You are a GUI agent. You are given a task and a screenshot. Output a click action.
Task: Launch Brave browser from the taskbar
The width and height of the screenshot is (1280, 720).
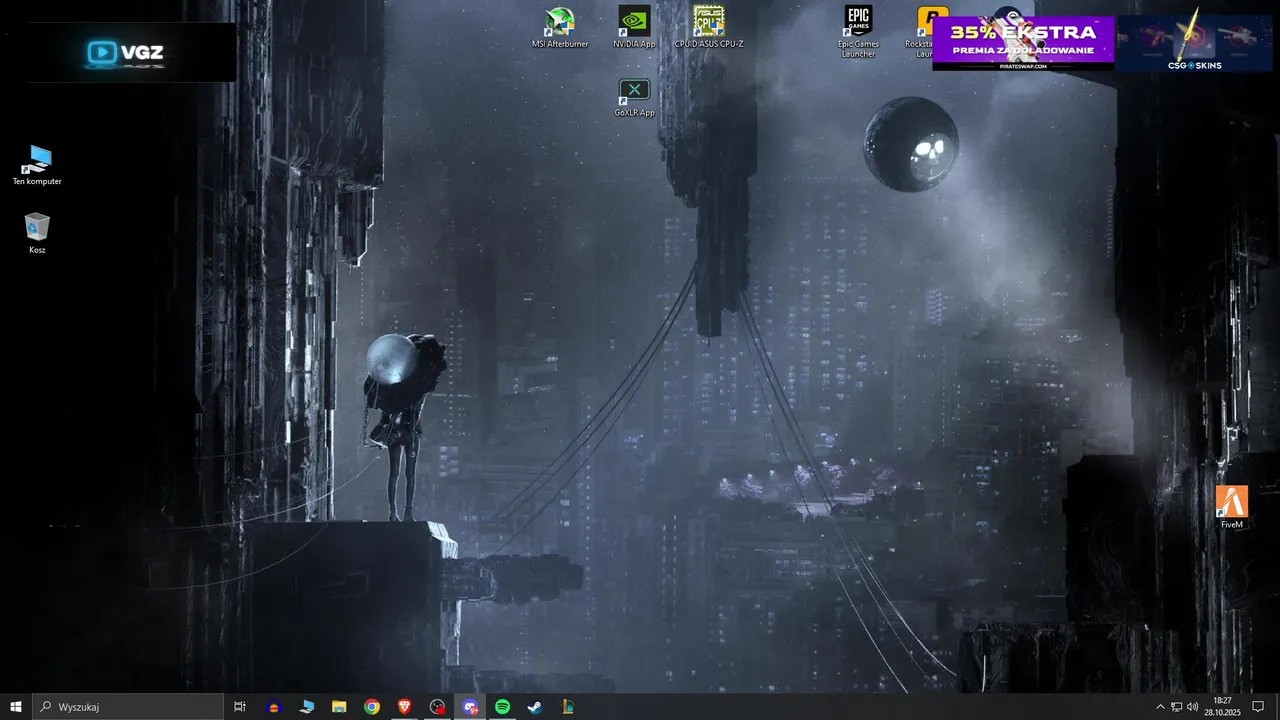tap(404, 707)
